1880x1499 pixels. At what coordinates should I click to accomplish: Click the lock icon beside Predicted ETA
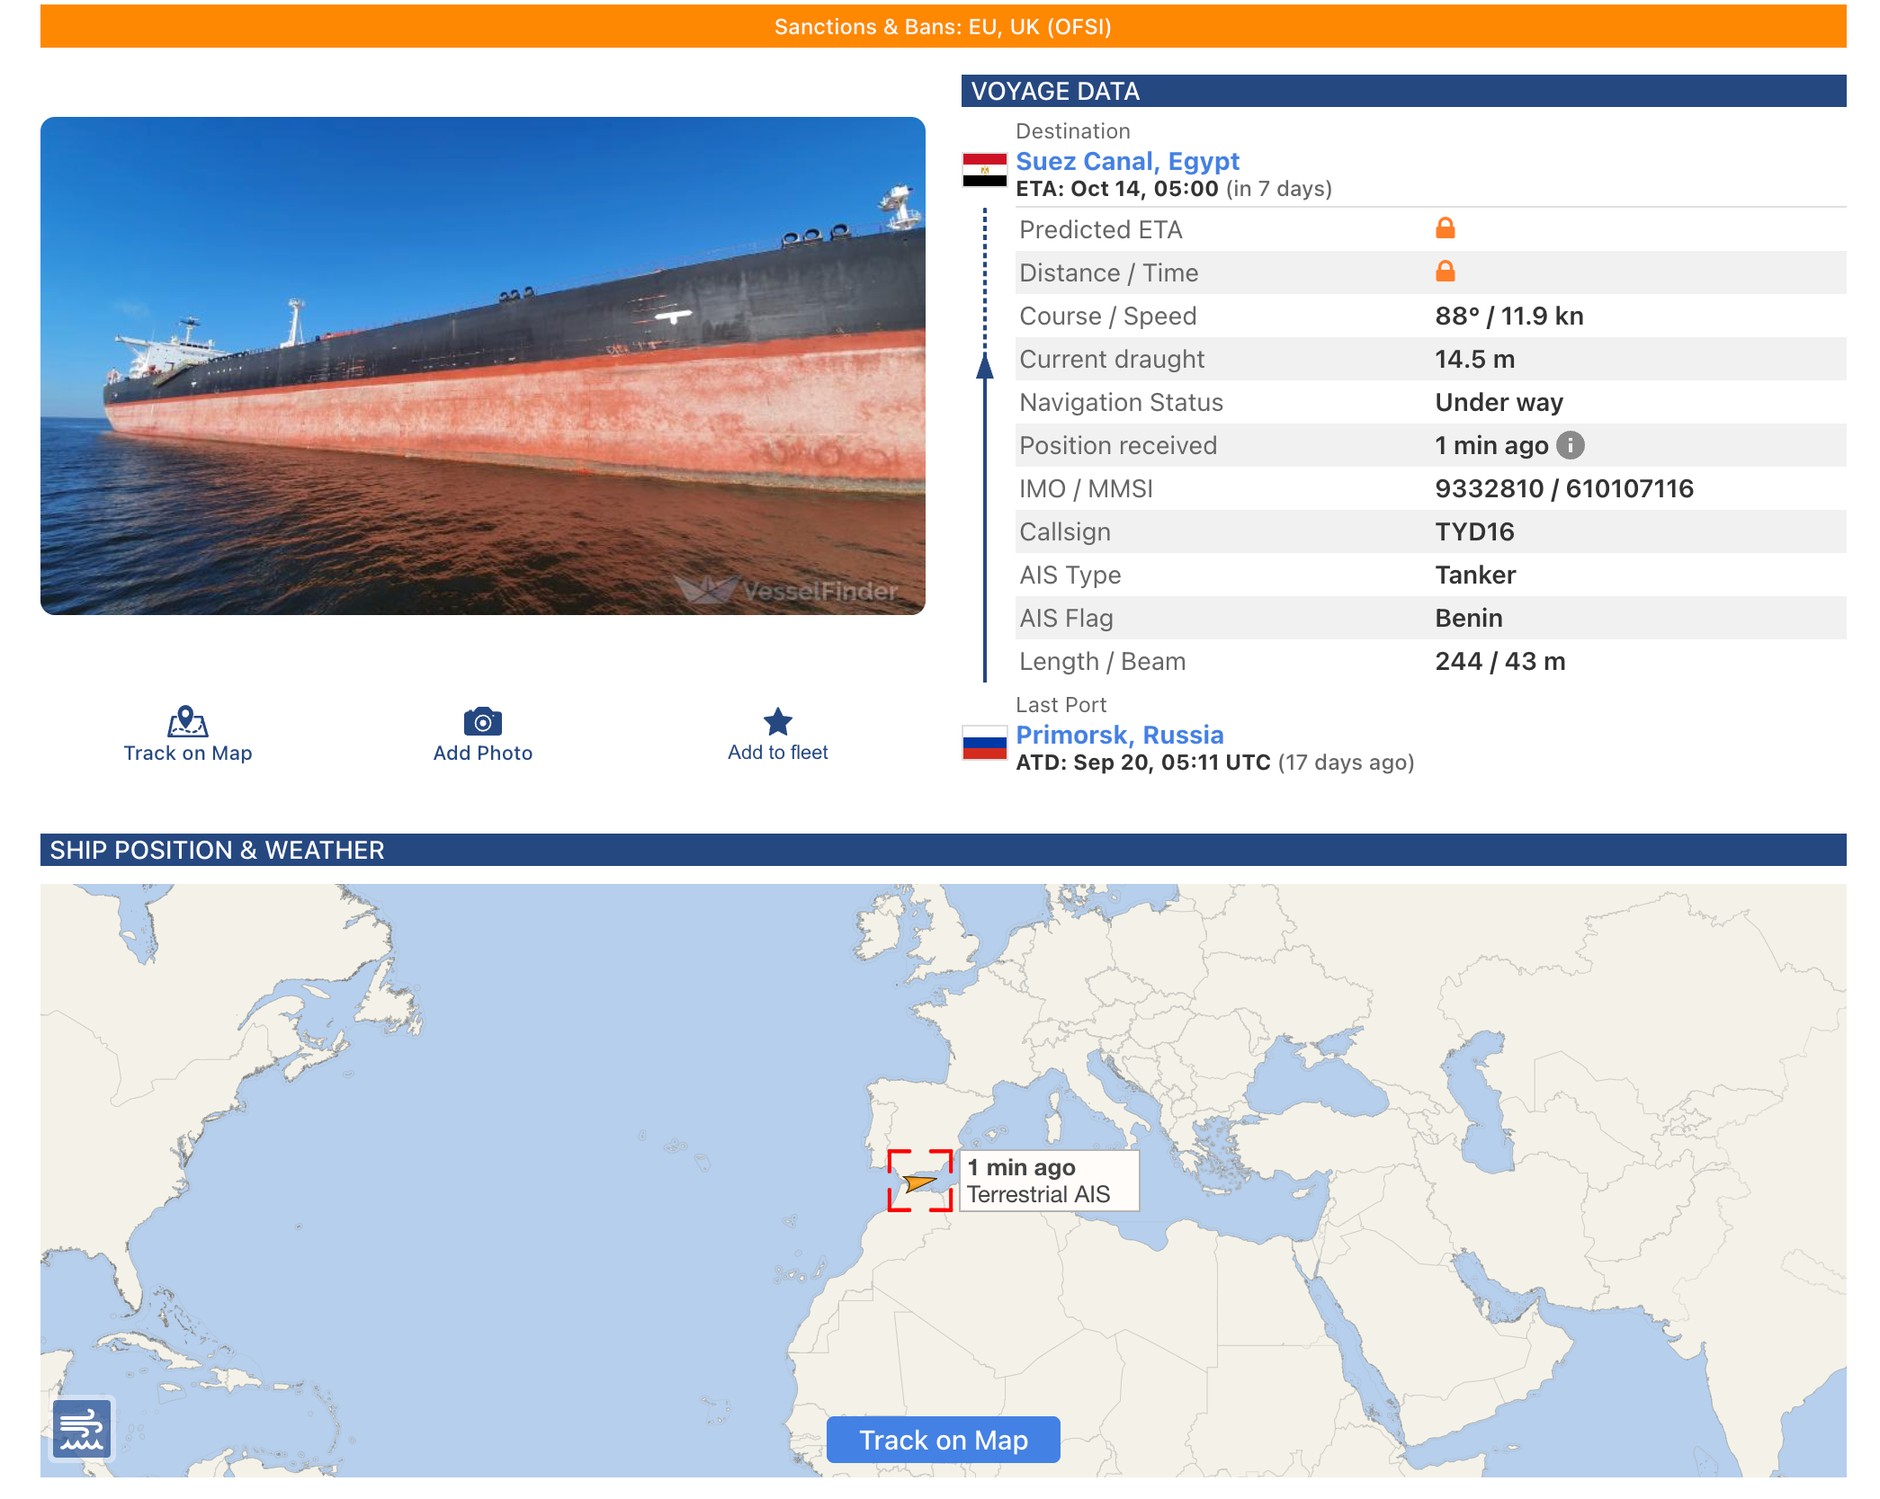pos(1444,229)
